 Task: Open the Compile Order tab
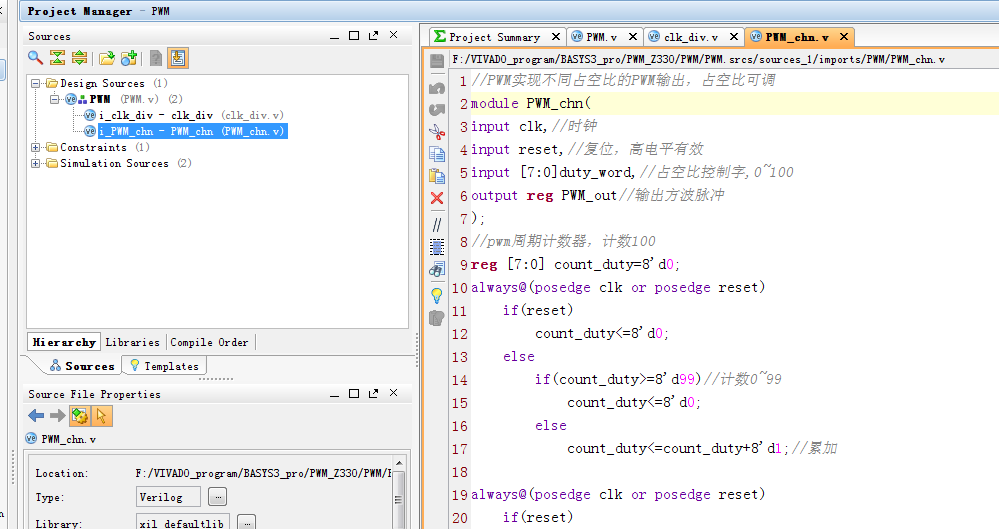click(208, 342)
